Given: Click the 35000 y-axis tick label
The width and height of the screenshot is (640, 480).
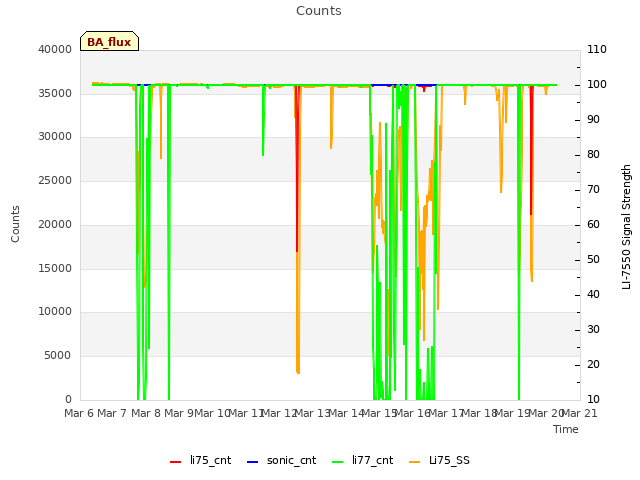Looking at the screenshot, I should [x=55, y=93].
